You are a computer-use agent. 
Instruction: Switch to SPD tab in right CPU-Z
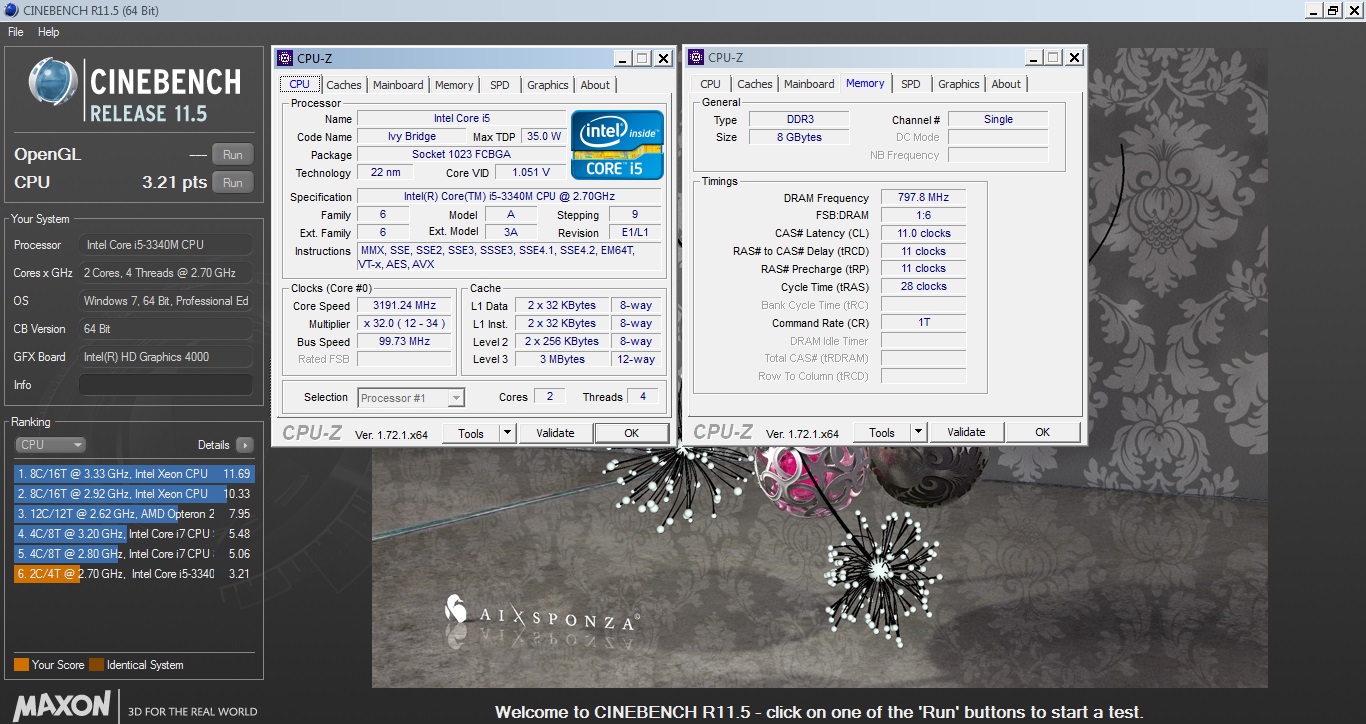[910, 84]
